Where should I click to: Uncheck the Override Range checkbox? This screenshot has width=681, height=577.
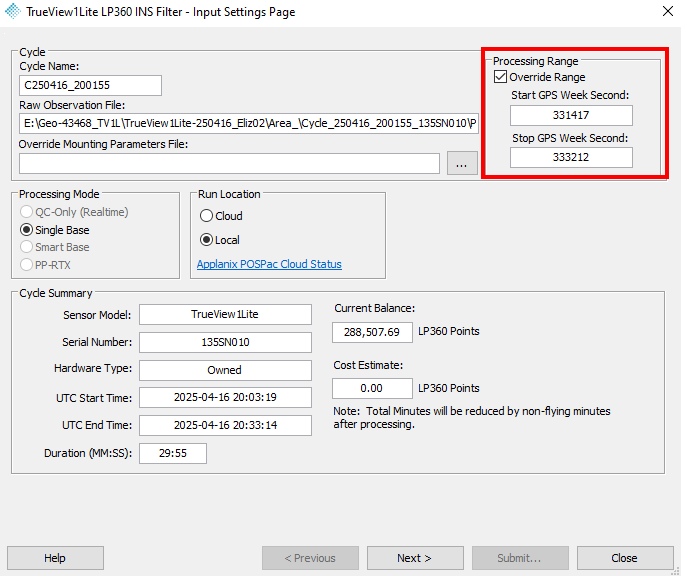[500, 77]
